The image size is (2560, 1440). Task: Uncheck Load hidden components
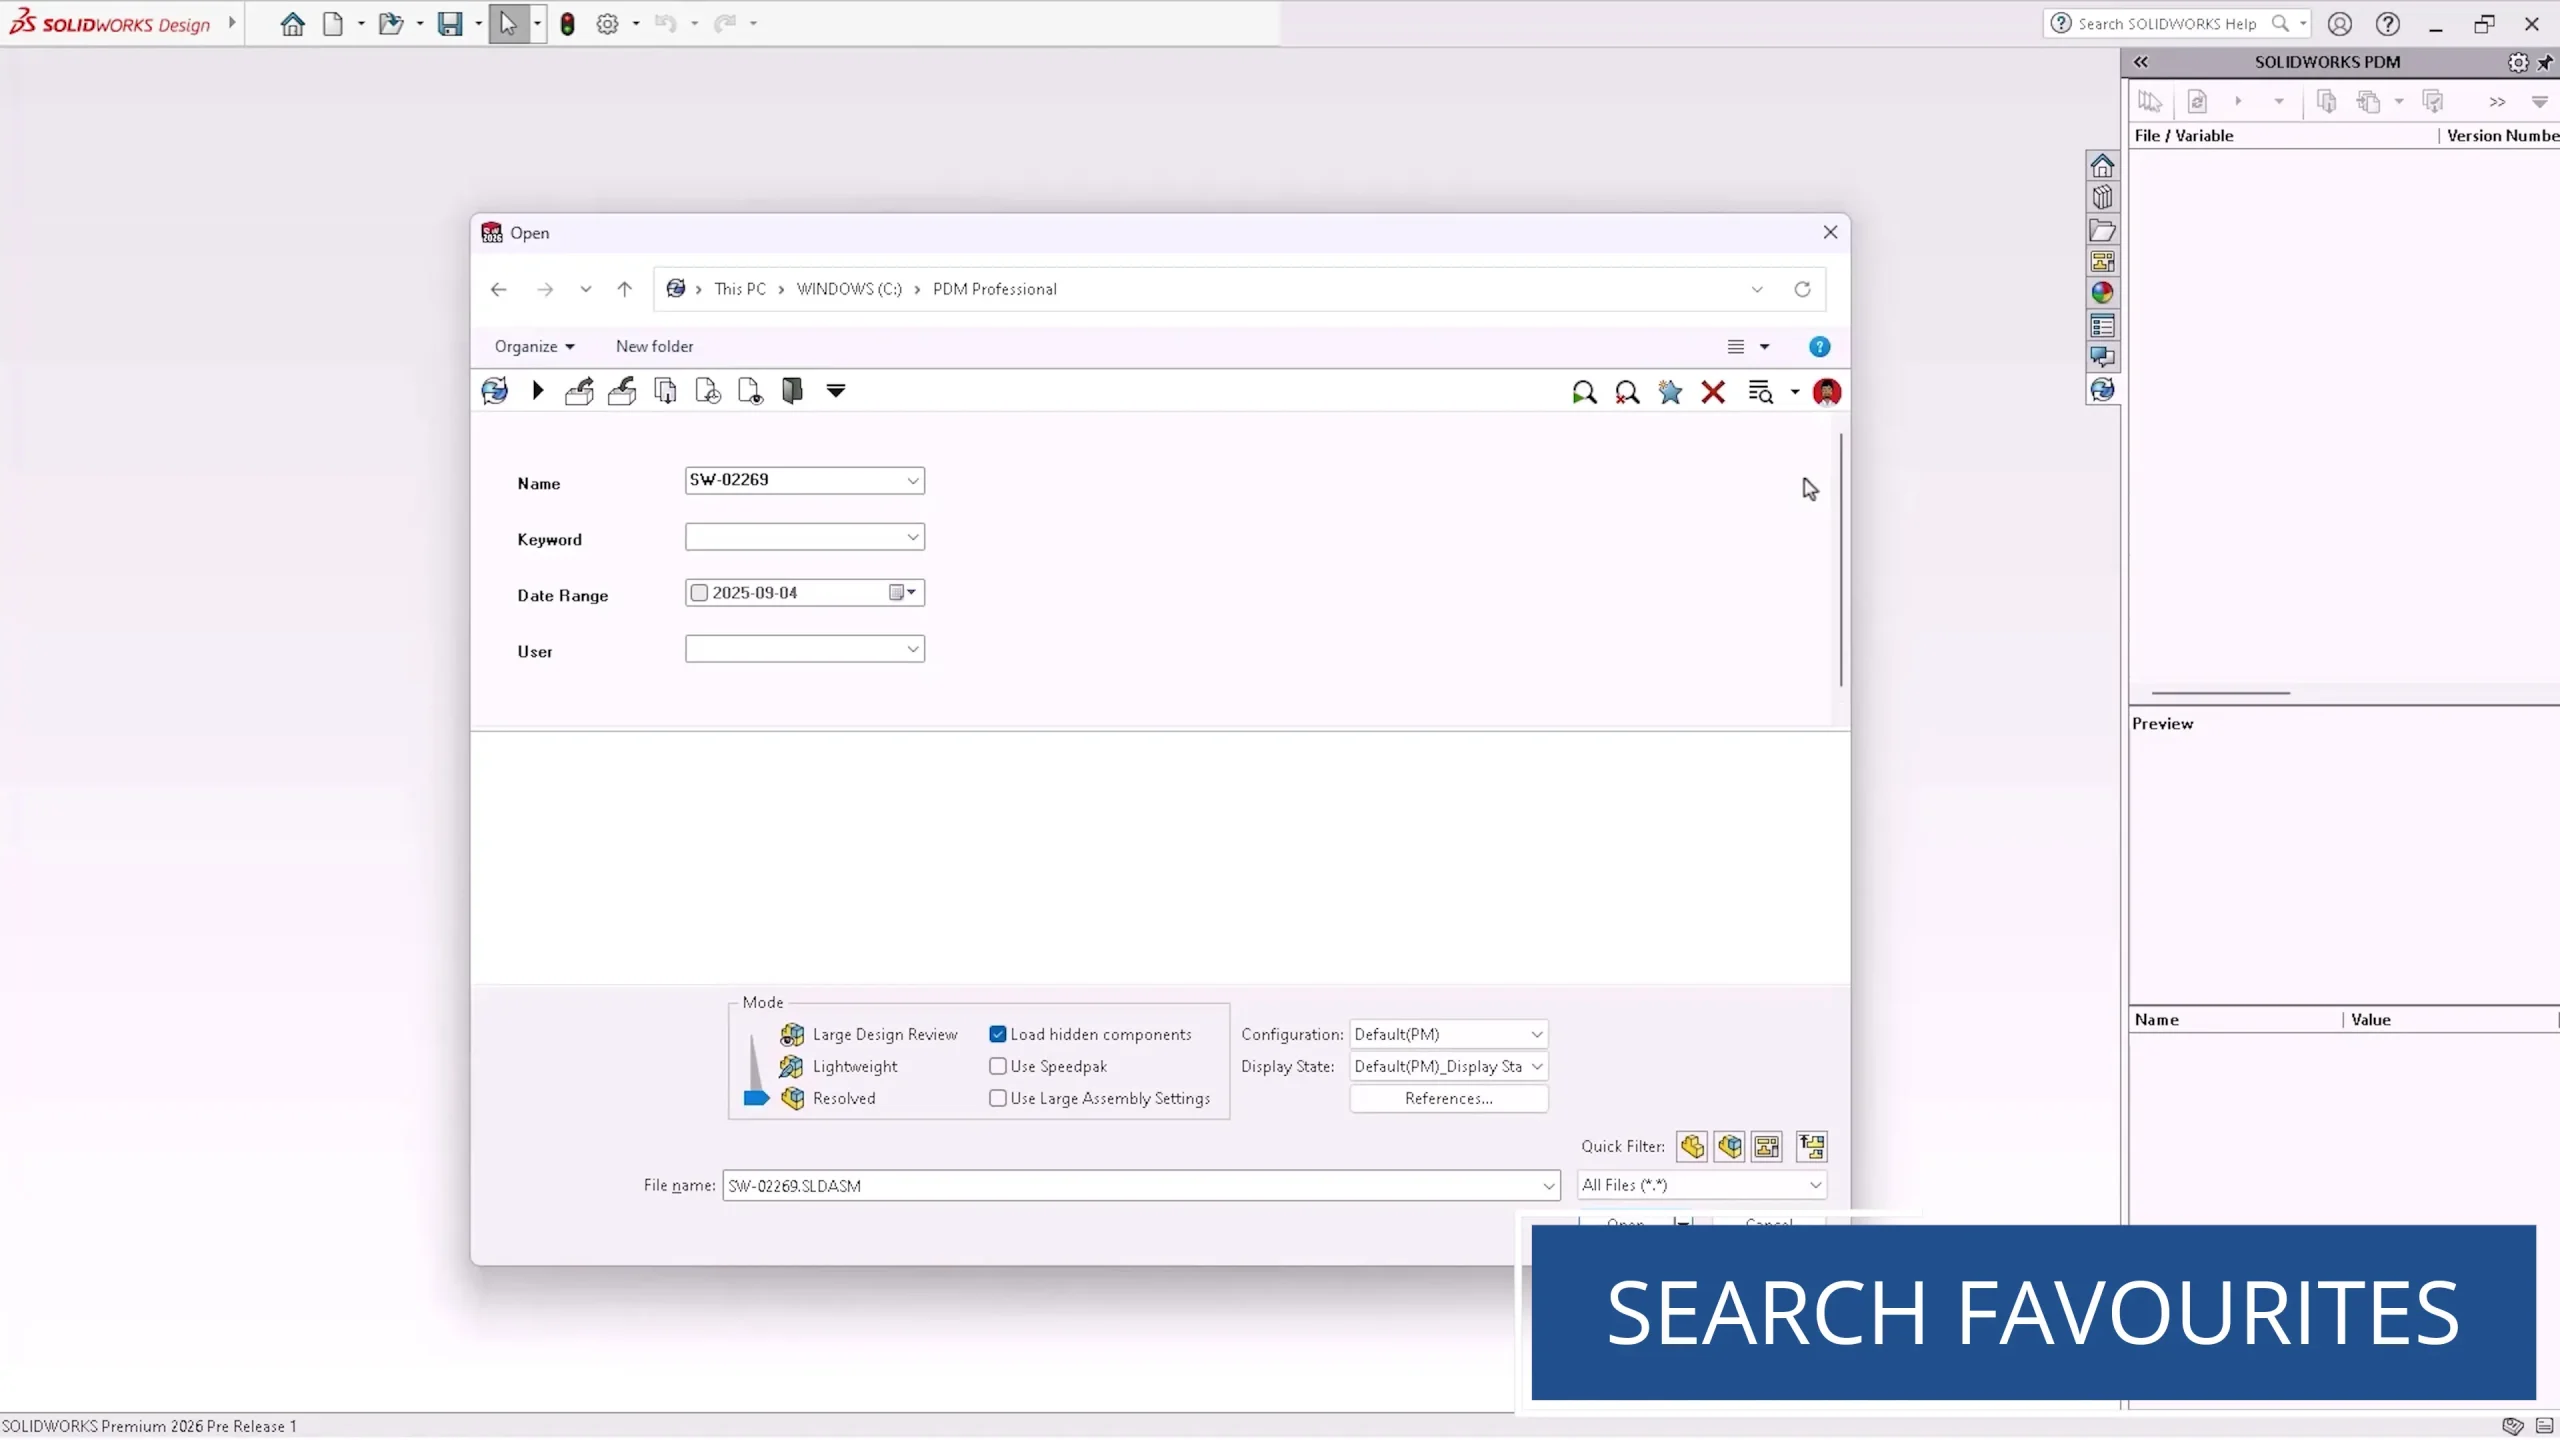[x=997, y=1034]
